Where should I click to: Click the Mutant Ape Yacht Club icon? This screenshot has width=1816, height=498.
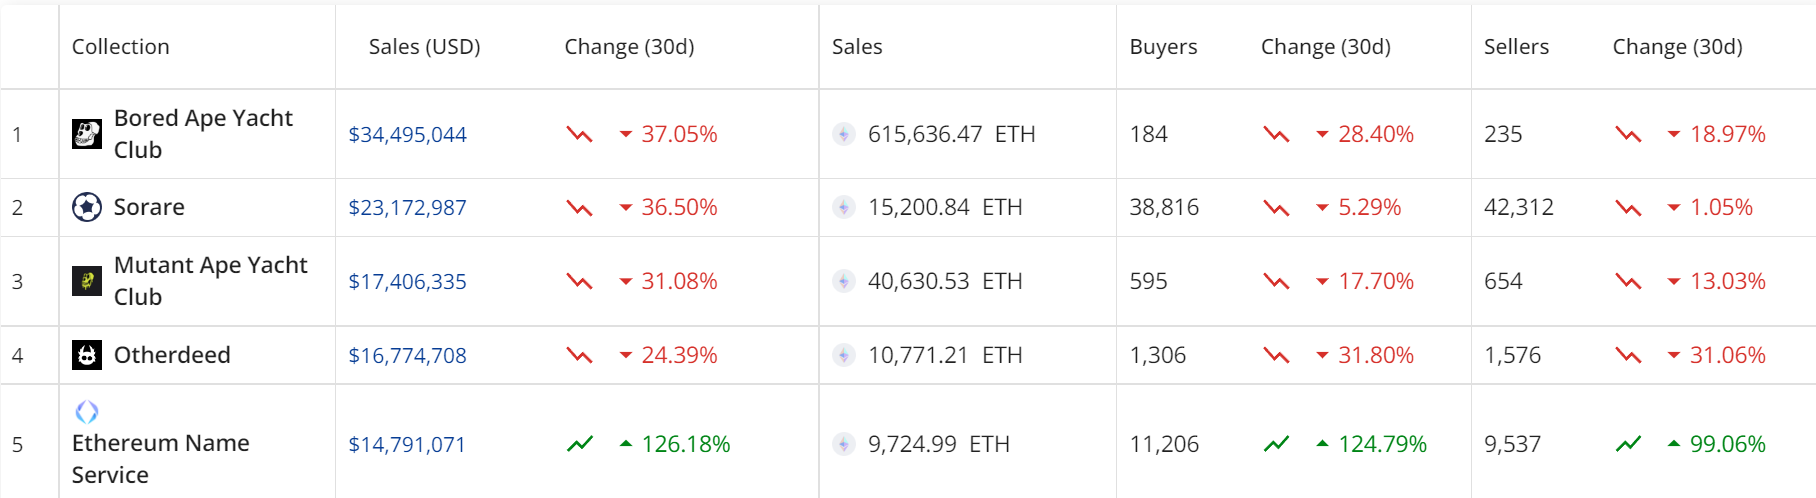pyautogui.click(x=87, y=281)
